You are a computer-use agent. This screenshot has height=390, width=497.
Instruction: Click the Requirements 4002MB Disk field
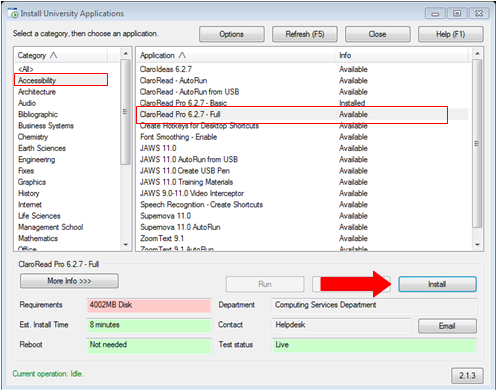point(149,305)
